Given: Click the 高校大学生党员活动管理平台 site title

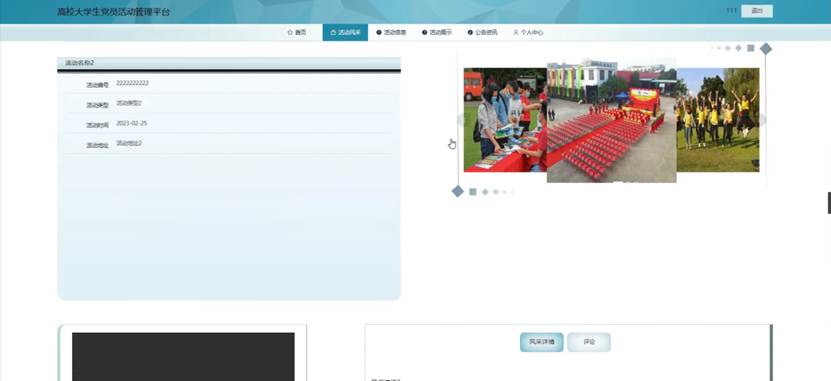Looking at the screenshot, I should tap(113, 12).
